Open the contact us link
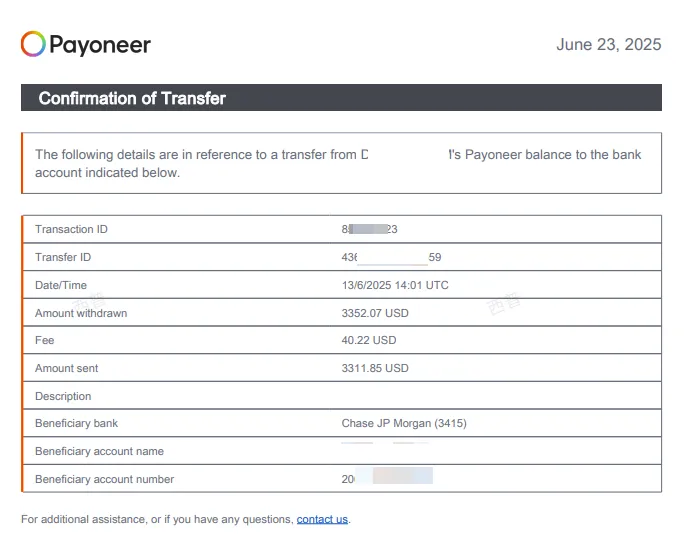Screen dimensions: 684x554 coord(322,519)
